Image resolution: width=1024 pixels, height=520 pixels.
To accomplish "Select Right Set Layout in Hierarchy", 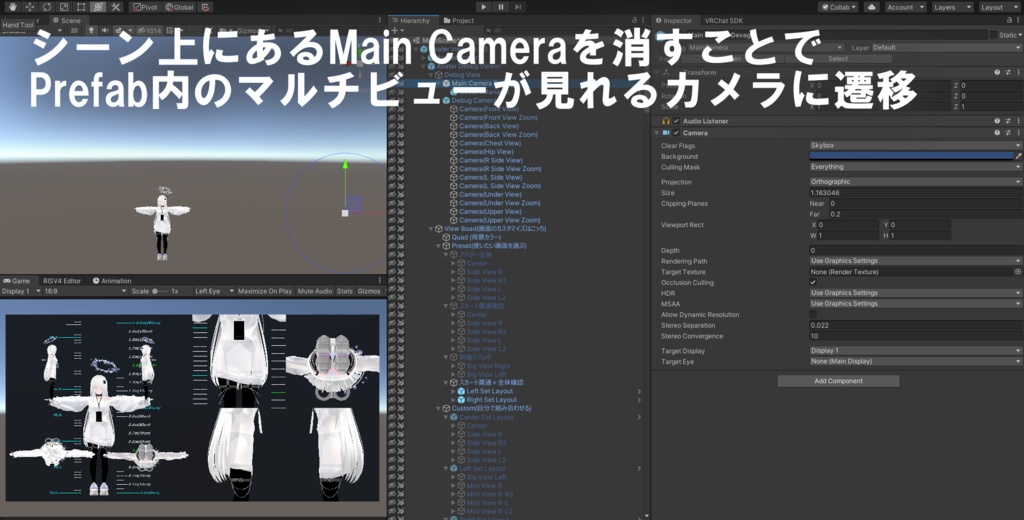I will (x=491, y=400).
